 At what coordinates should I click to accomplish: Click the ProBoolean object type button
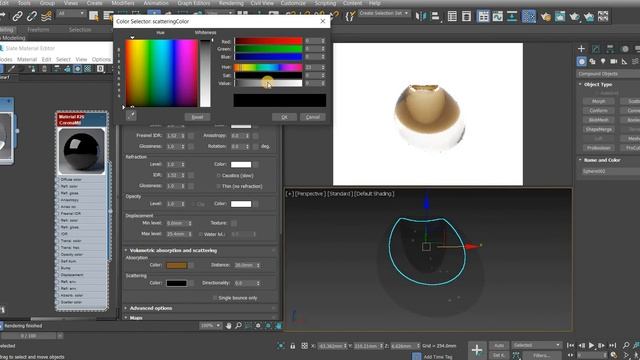(x=598, y=148)
